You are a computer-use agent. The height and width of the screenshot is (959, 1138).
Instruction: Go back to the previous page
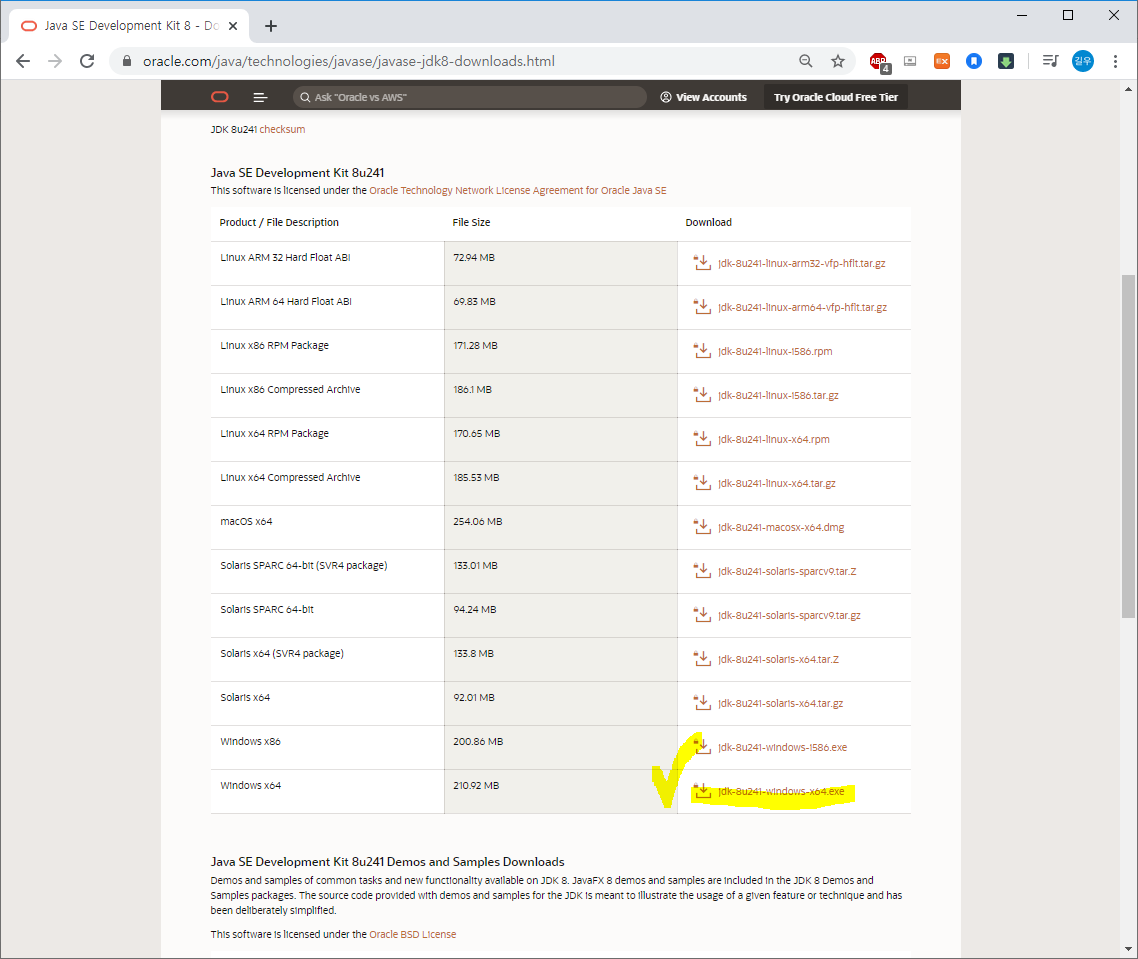[x=23, y=61]
